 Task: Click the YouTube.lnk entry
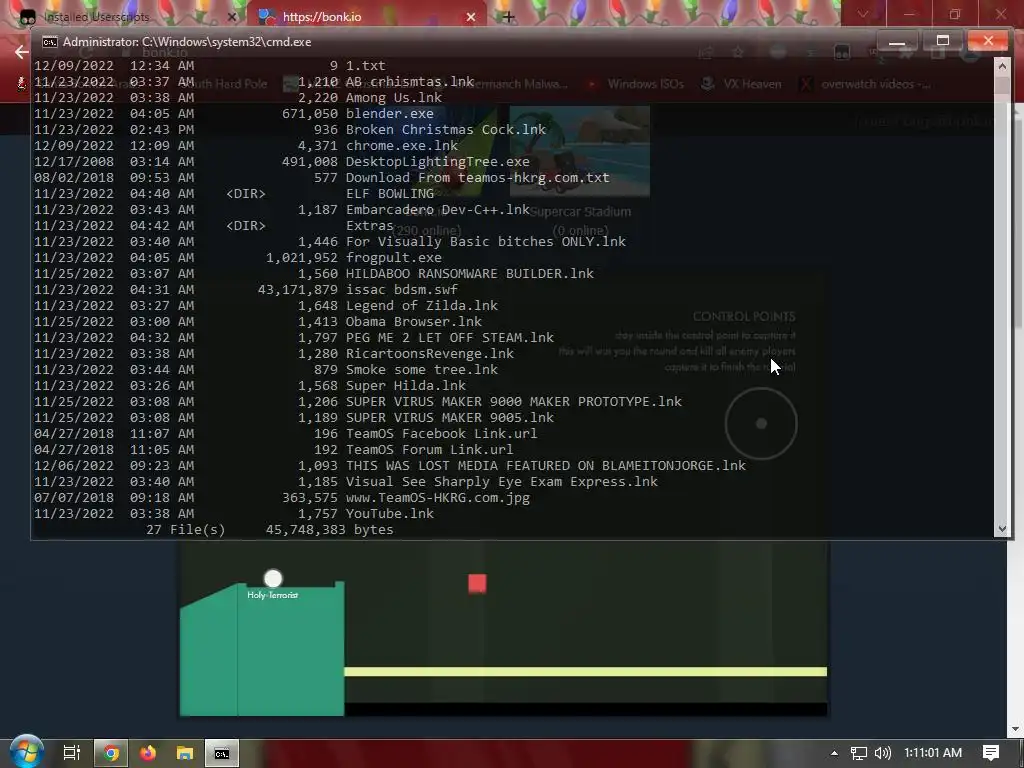(x=389, y=513)
